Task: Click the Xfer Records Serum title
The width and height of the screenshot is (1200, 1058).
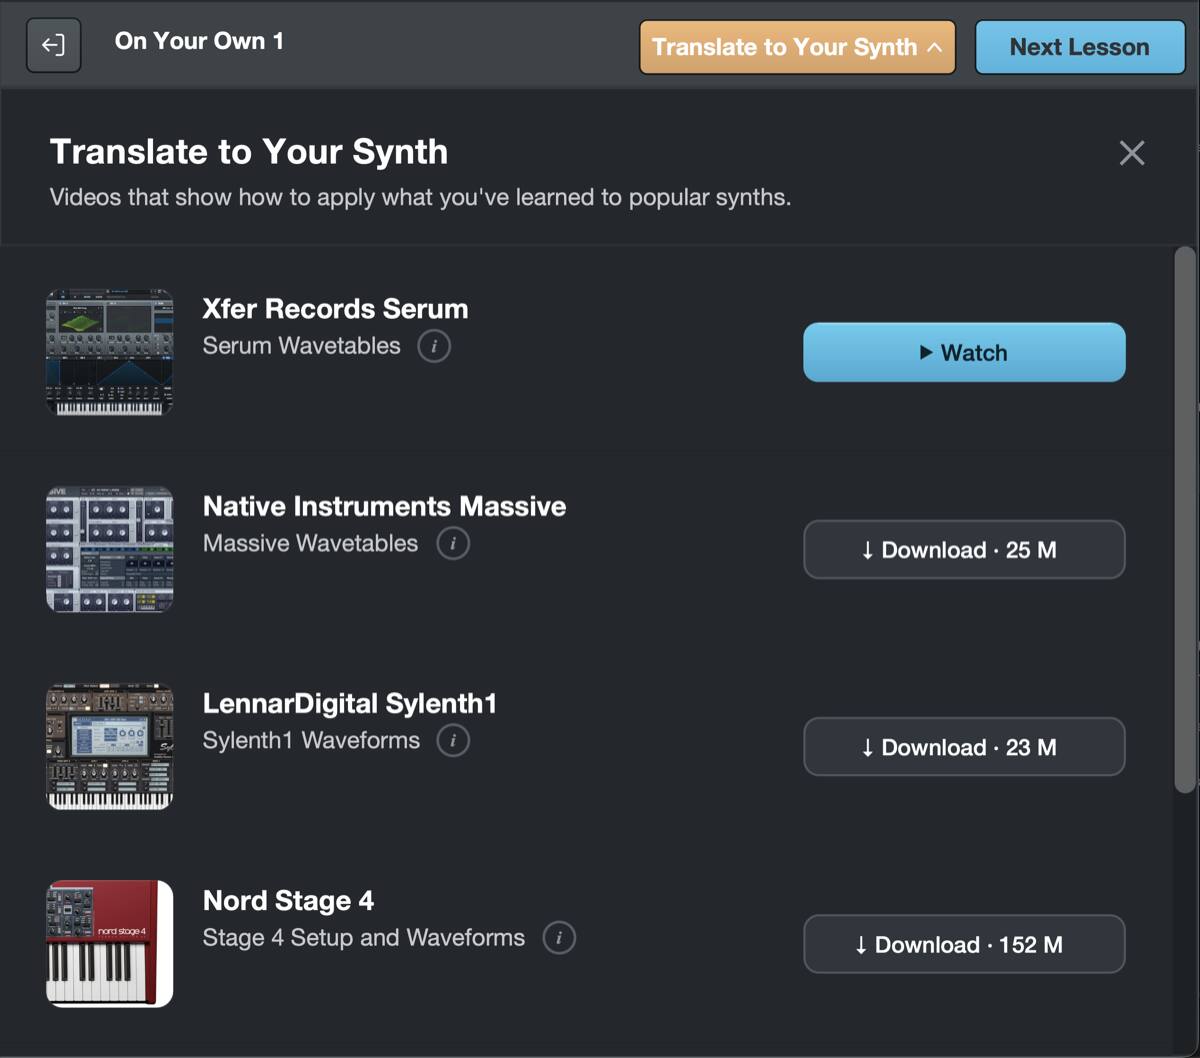Action: (x=335, y=309)
